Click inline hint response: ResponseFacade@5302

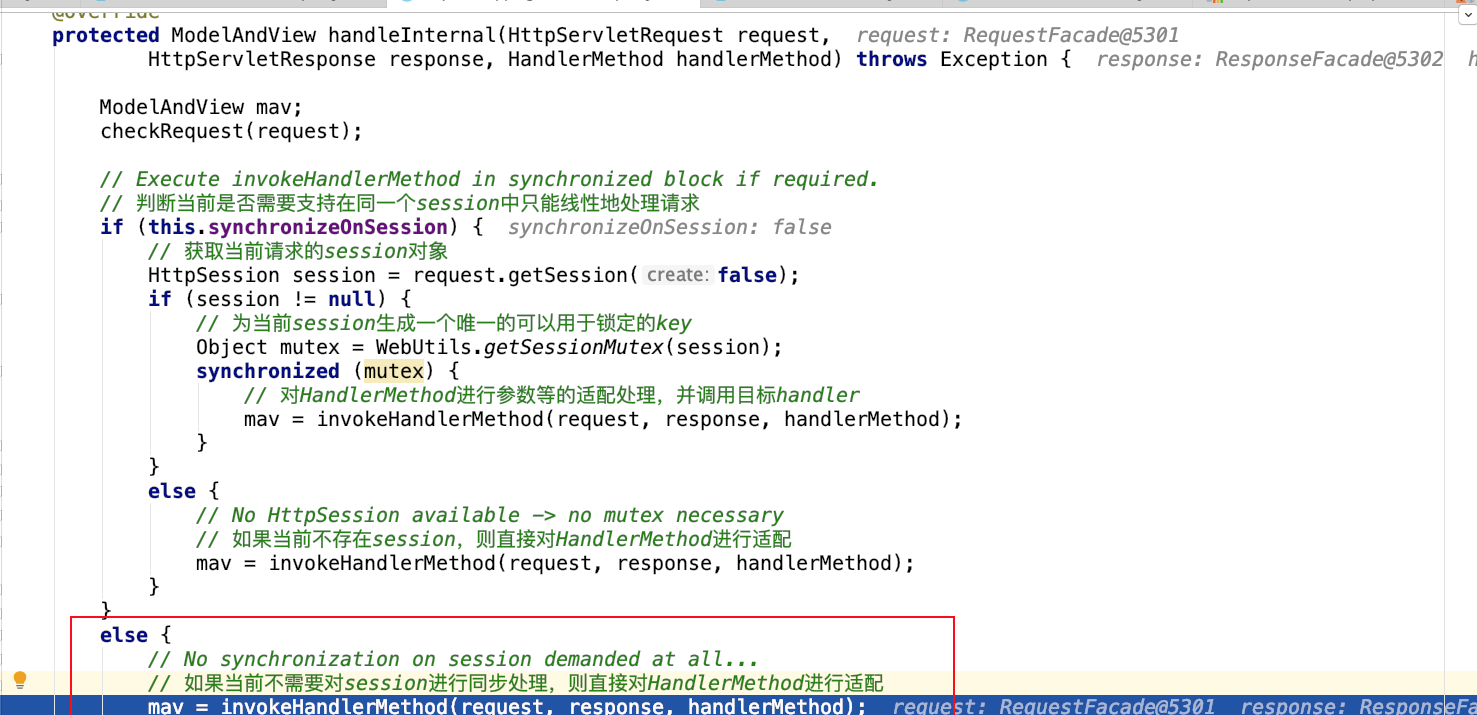pos(1270,59)
